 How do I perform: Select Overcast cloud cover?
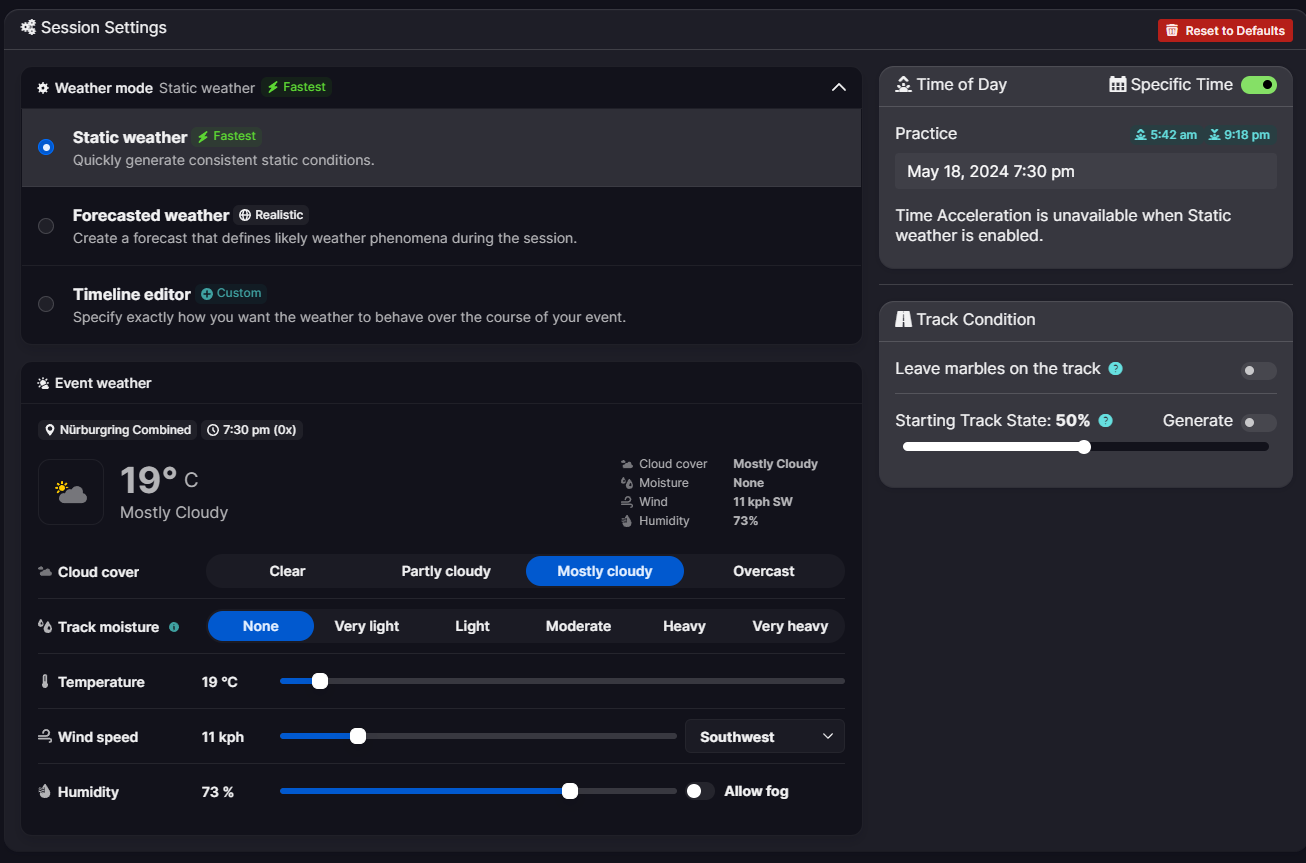pyautogui.click(x=764, y=571)
